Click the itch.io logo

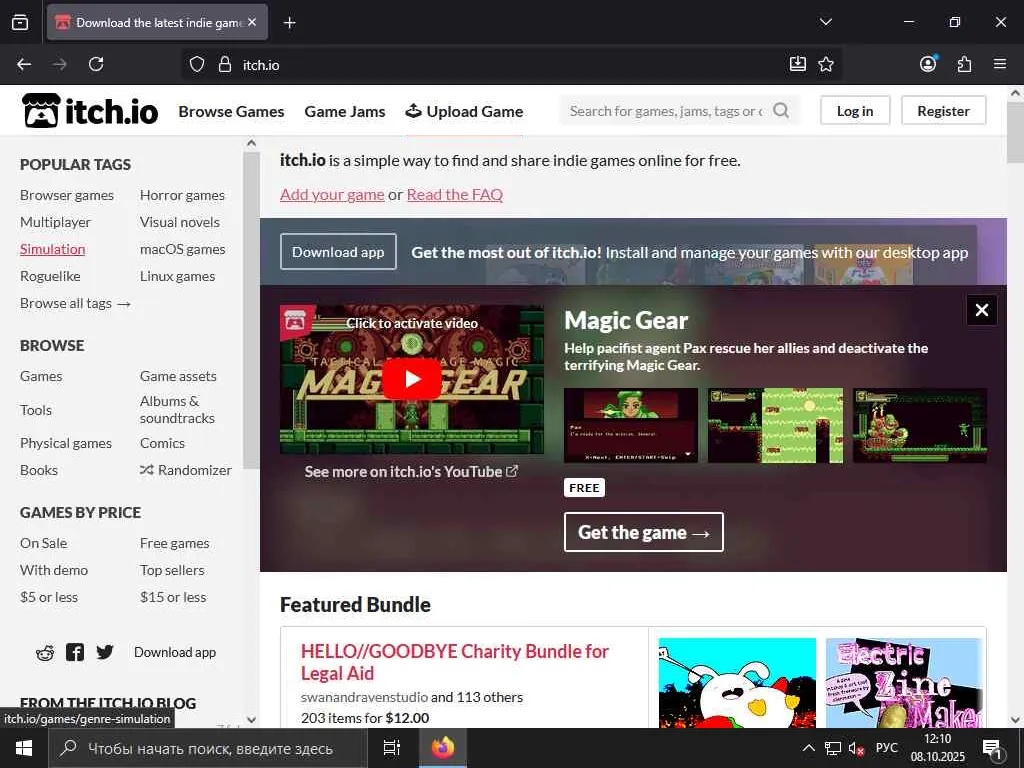pyautogui.click(x=89, y=111)
